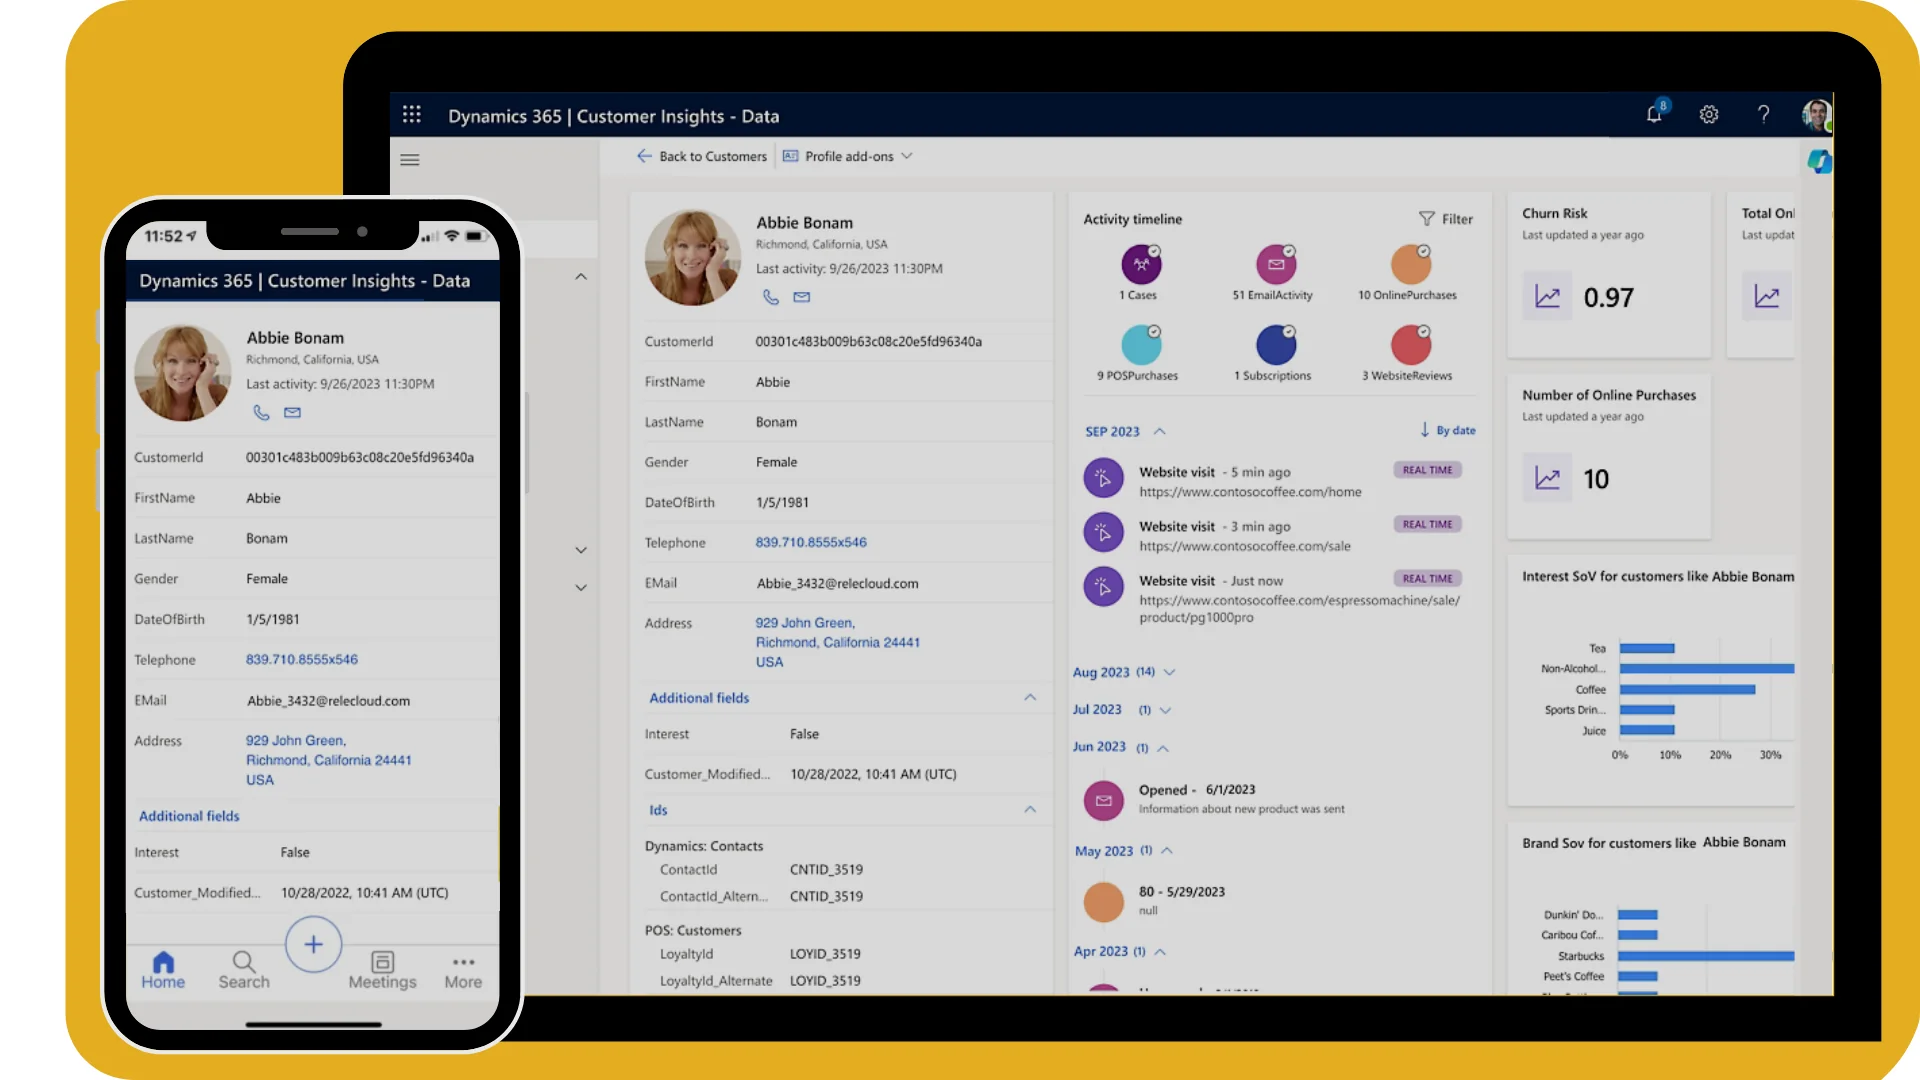Open Filter for activity timeline
Image resolution: width=1920 pixels, height=1080 pixels.
point(1446,219)
